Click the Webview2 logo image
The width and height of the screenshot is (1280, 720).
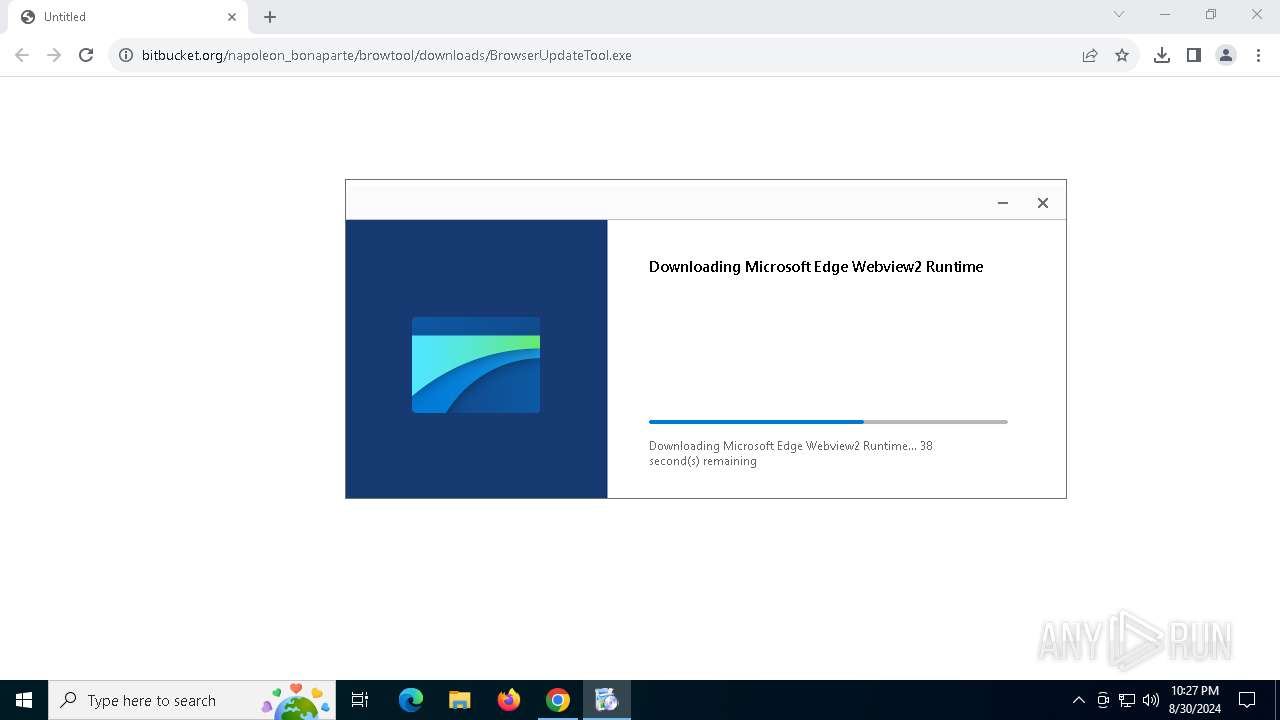coord(476,365)
